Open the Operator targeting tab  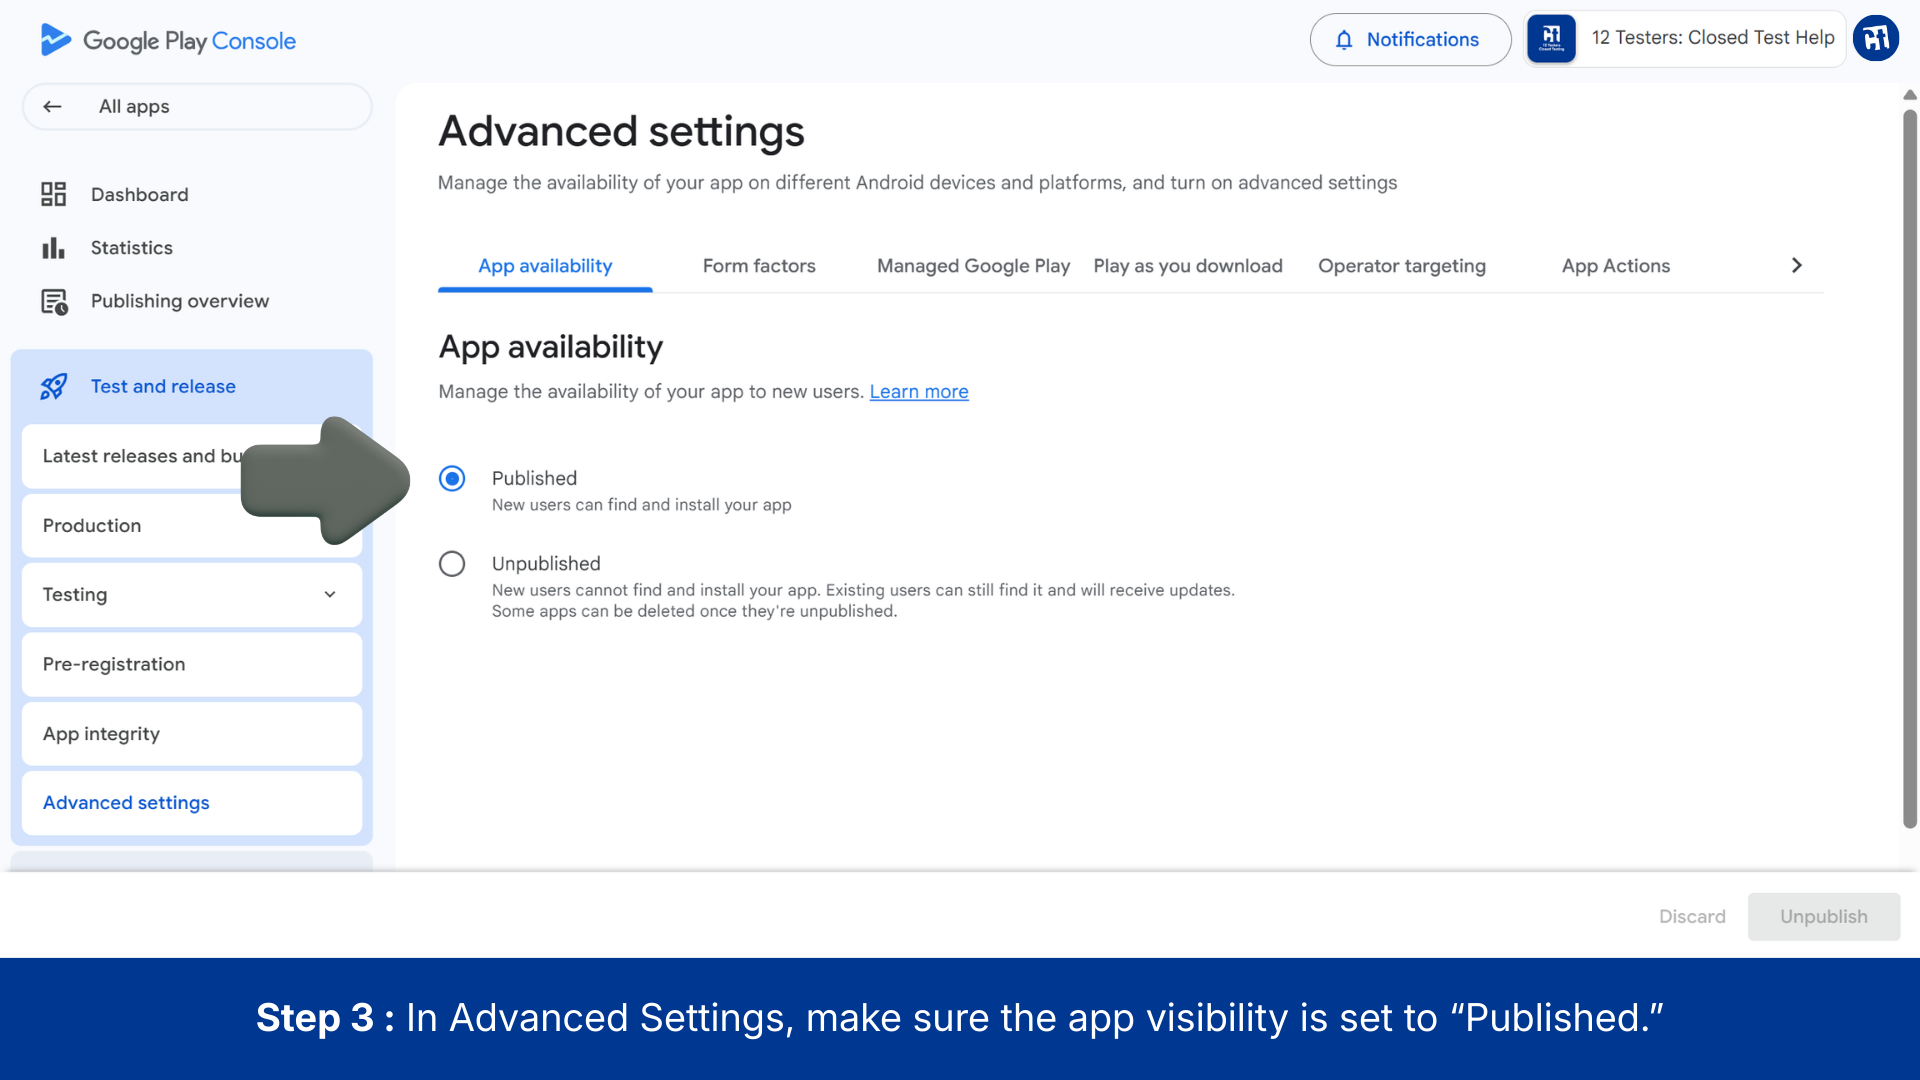tap(1401, 266)
